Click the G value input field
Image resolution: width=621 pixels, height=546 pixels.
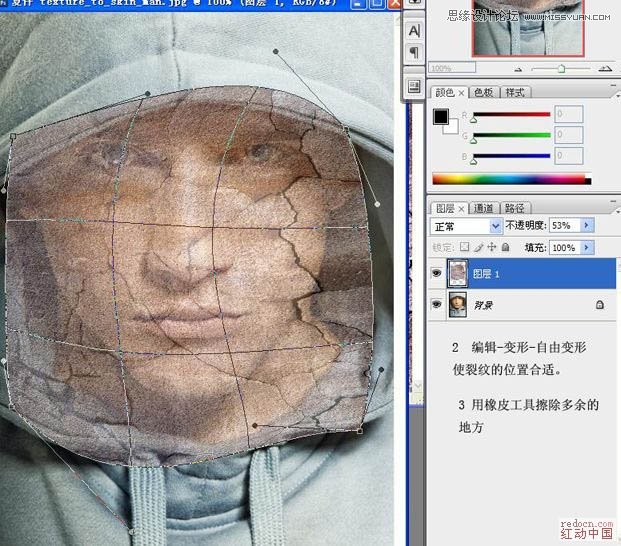[x=568, y=135]
